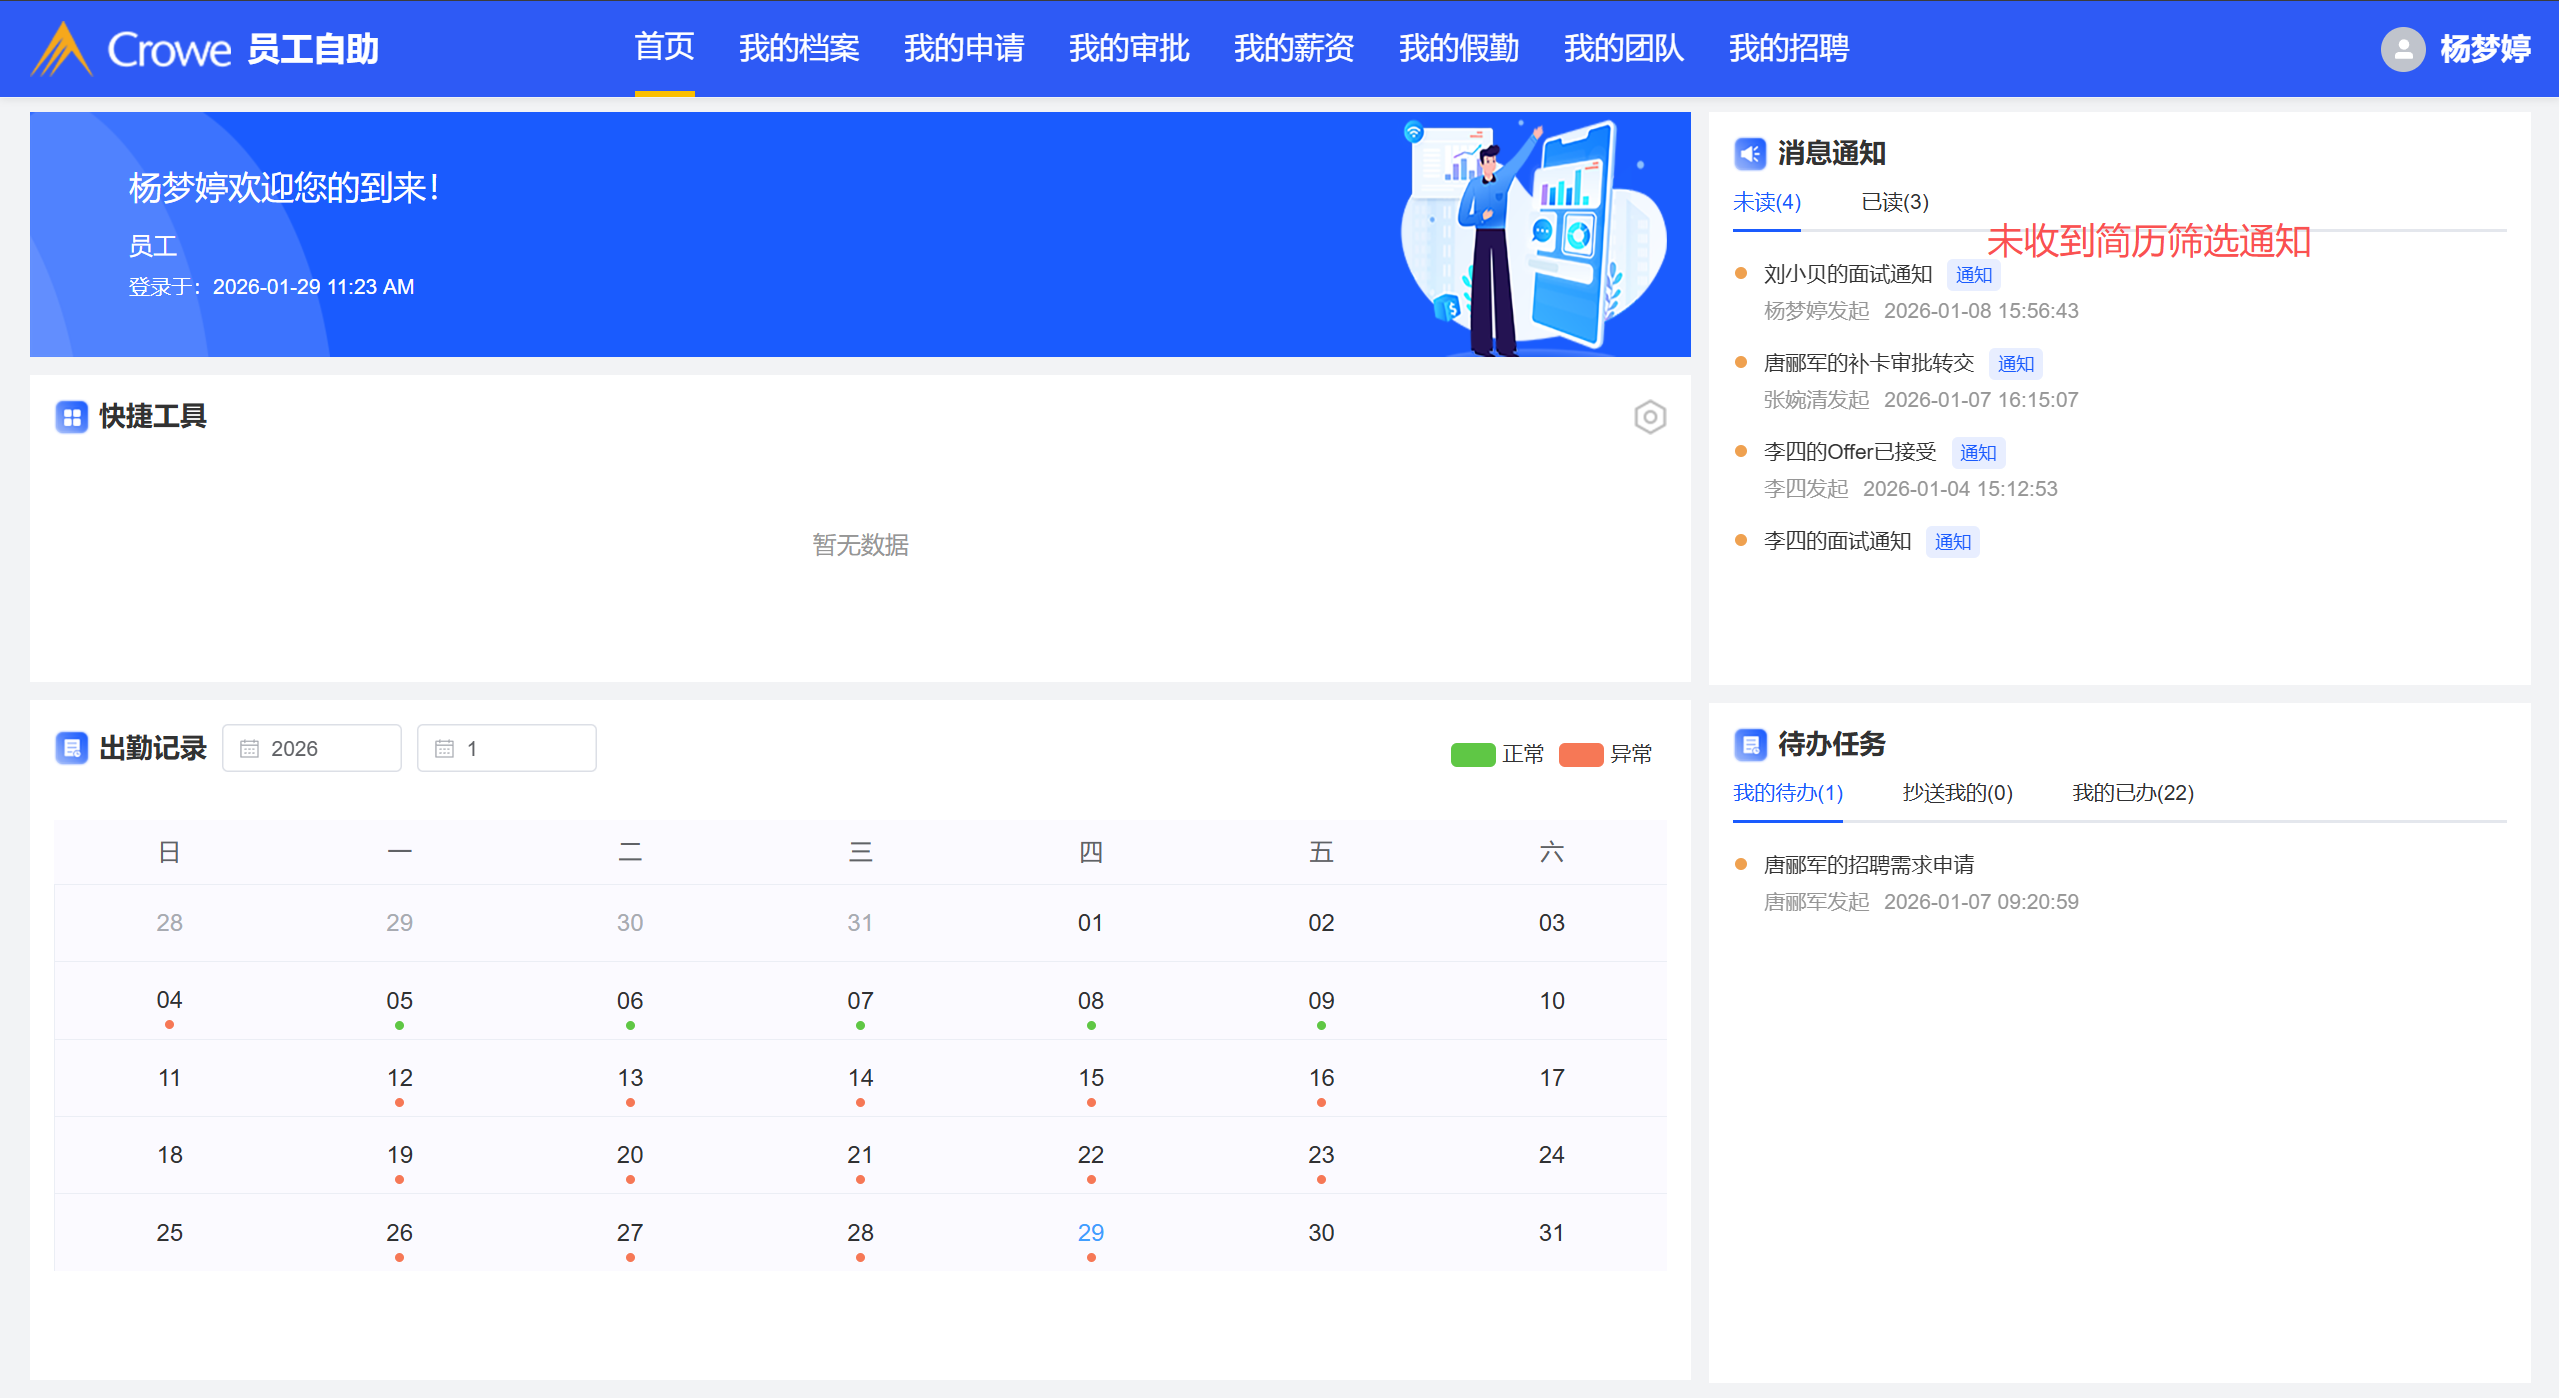Click the 消息通知 speaker icon
This screenshot has width=2559, height=1398.
click(x=1749, y=154)
